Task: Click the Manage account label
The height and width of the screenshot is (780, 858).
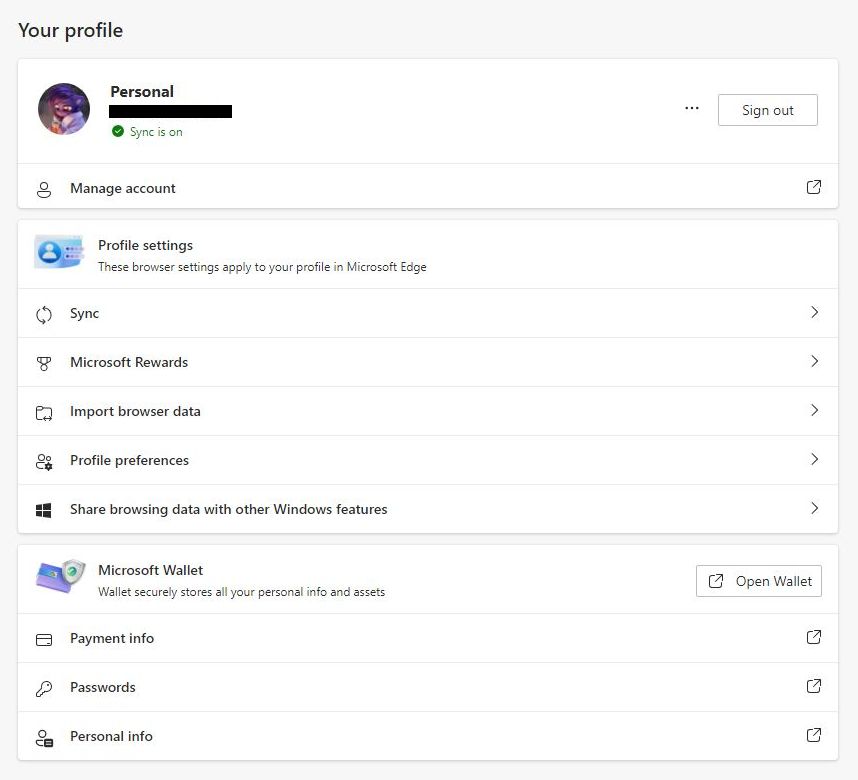Action: [x=123, y=188]
